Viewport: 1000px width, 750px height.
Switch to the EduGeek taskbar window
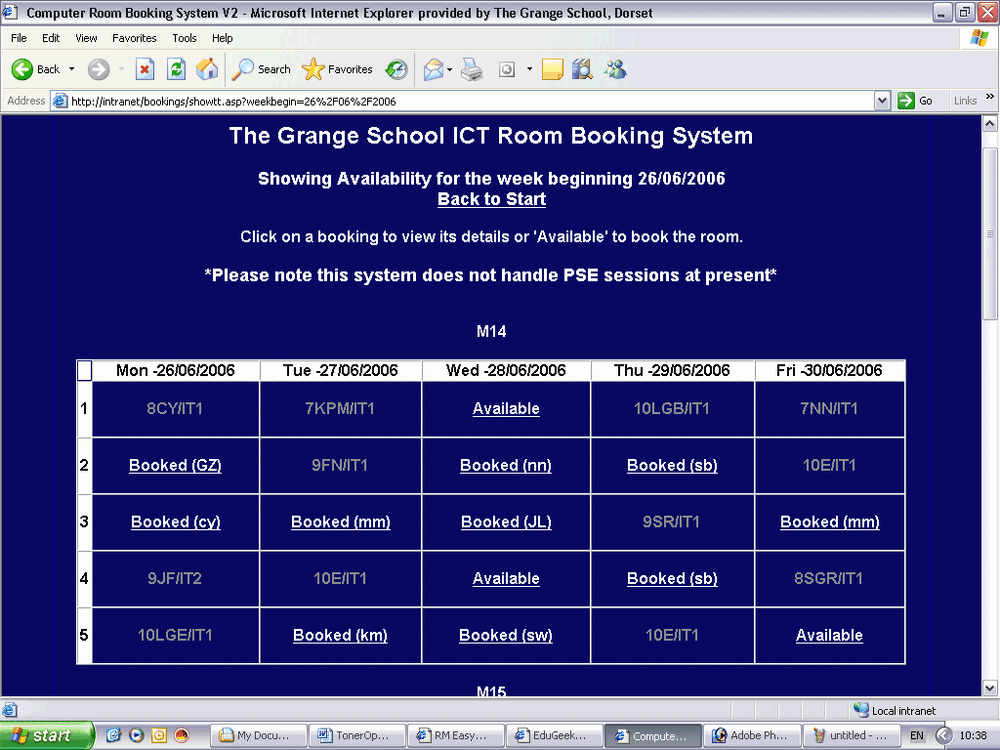click(554, 735)
